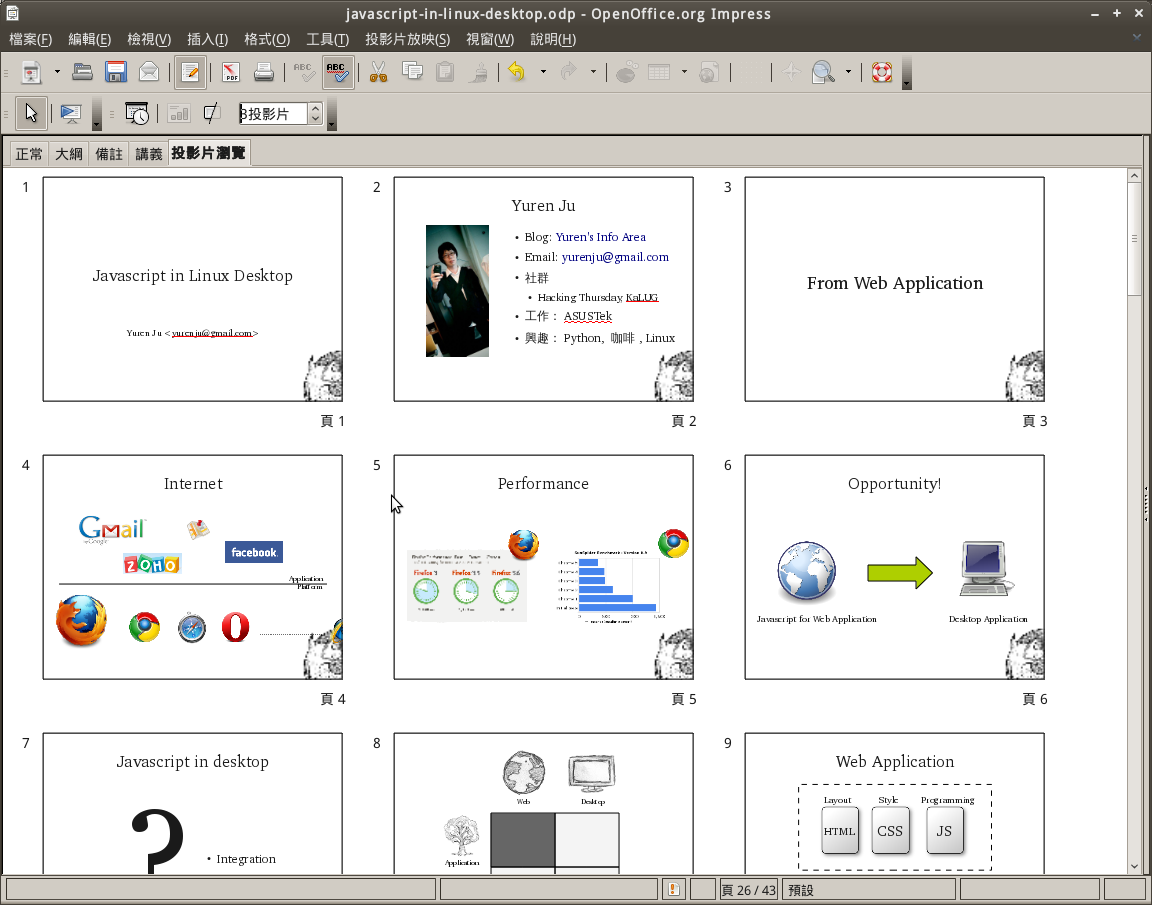Open the 說明(H) menu
Screen dimensions: 1152x905
(552, 40)
